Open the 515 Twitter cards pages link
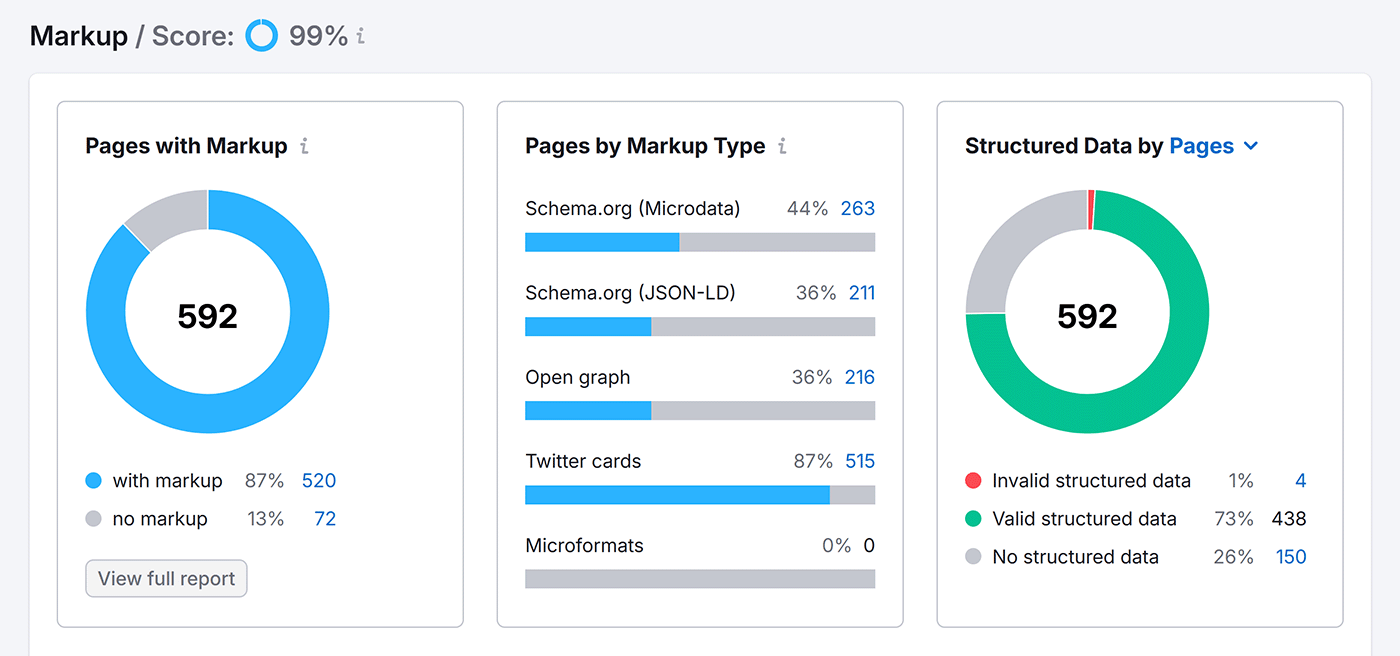Viewport: 1400px width, 656px height. 862,461
